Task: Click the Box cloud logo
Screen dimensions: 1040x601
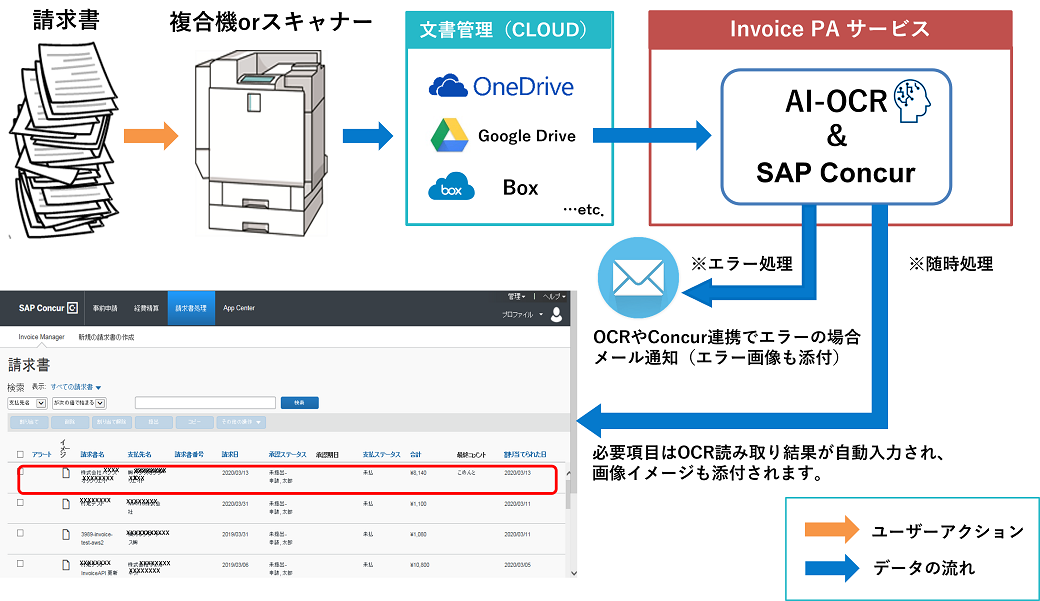Action: coord(451,186)
